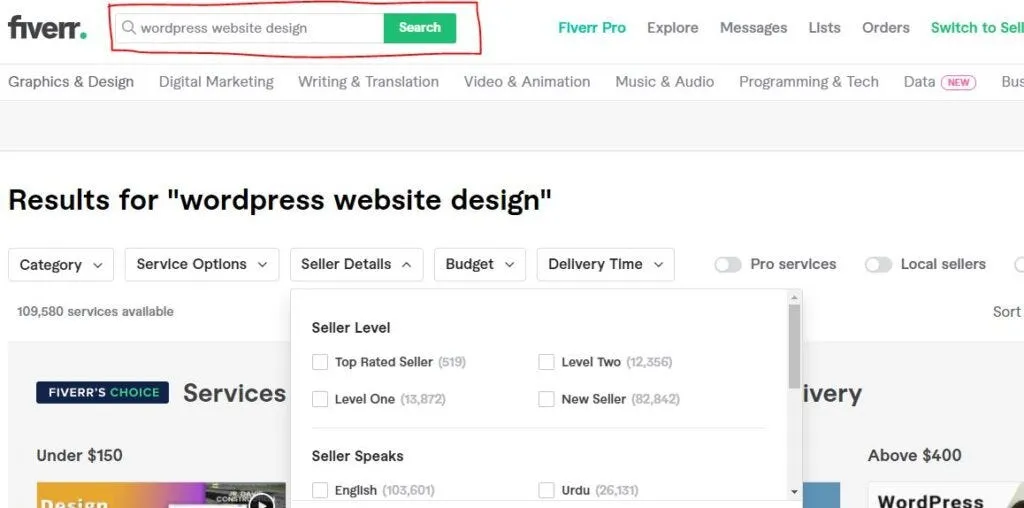The width and height of the screenshot is (1024, 508).
Task: Open the WordPress gig thumbnail above $400
Action: pyautogui.click(x=946, y=495)
